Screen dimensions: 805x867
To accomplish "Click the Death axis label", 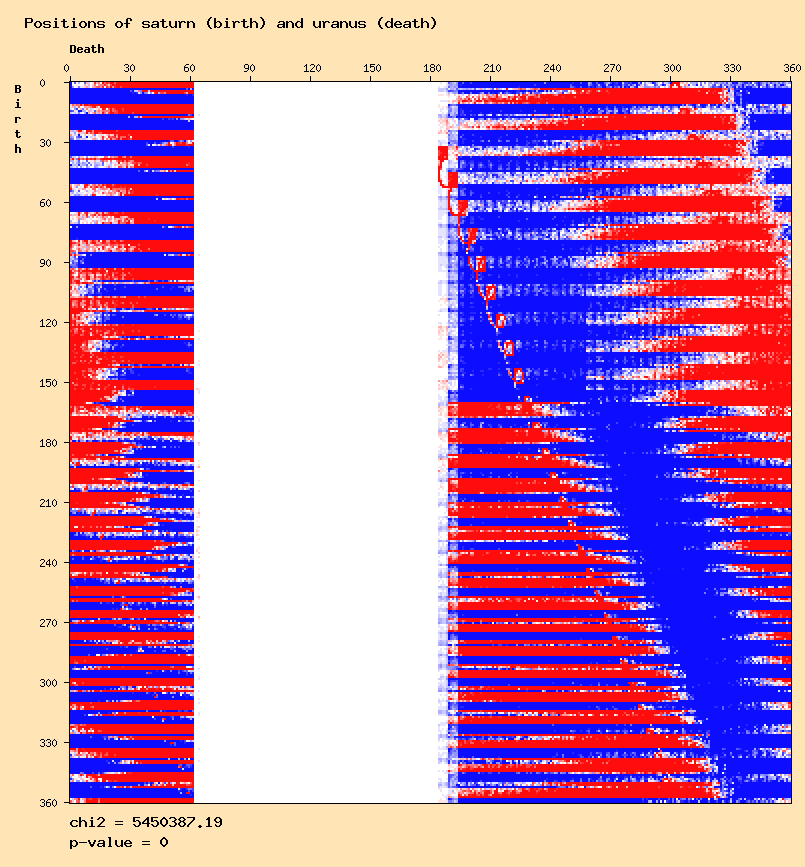I will coord(86,49).
